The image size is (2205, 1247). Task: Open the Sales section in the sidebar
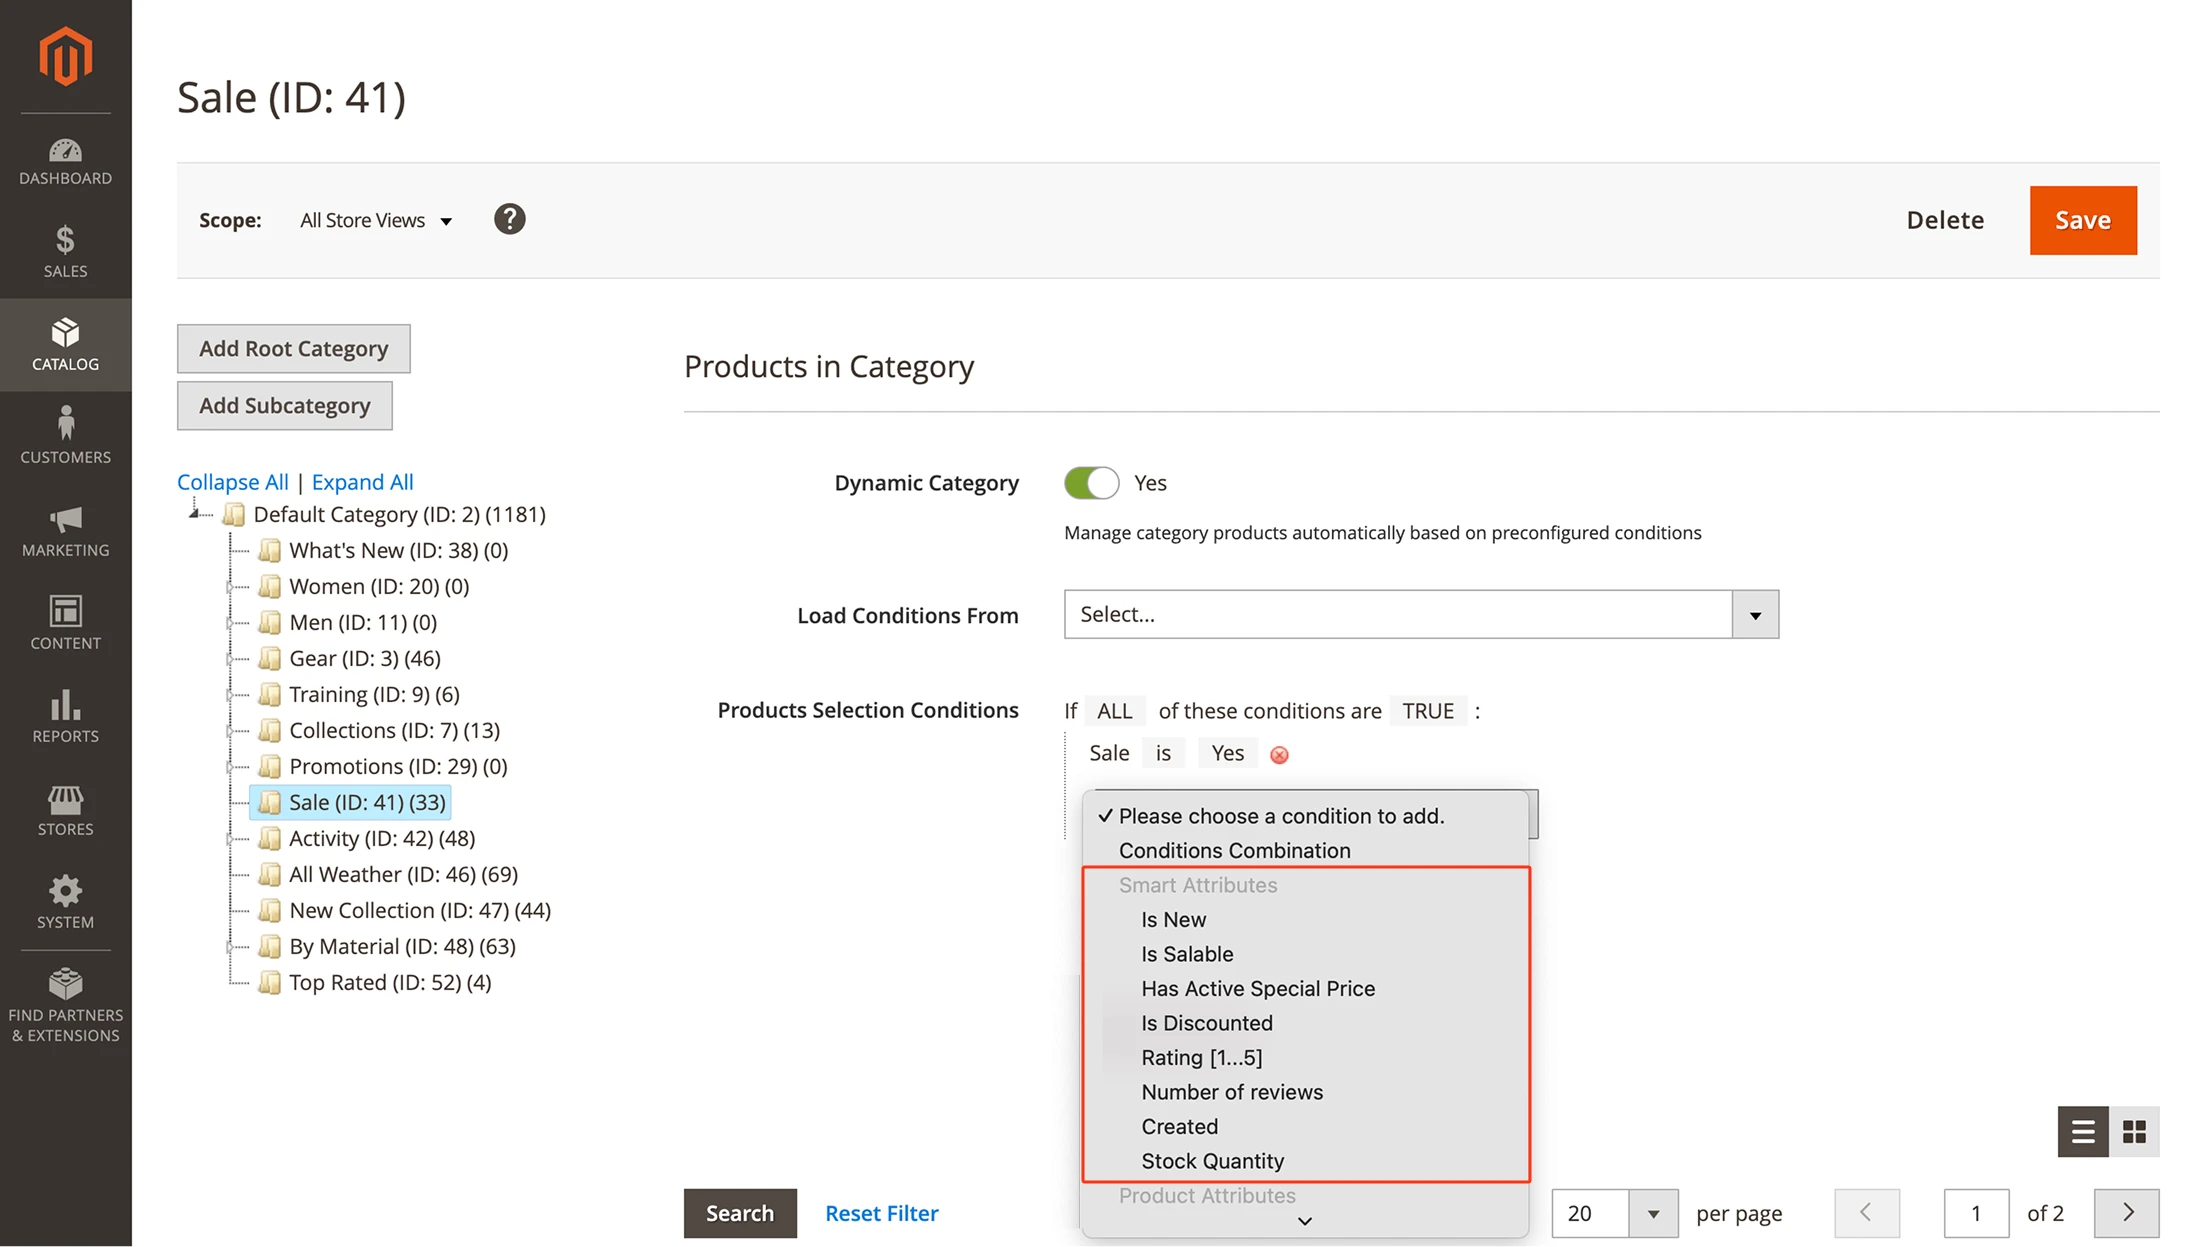pyautogui.click(x=65, y=250)
